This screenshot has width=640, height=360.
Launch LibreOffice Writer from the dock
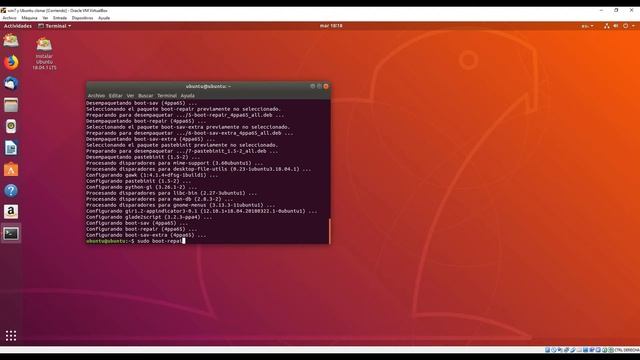(x=11, y=148)
